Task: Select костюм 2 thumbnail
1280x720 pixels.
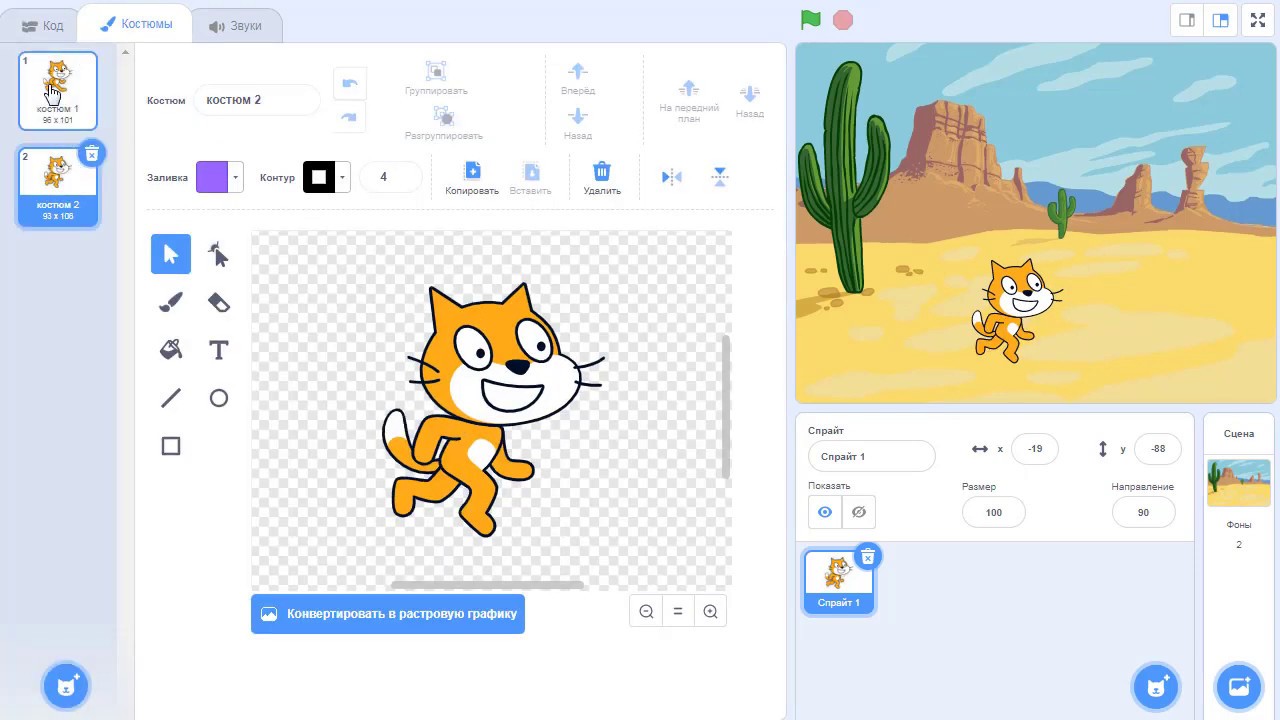Action: [58, 187]
